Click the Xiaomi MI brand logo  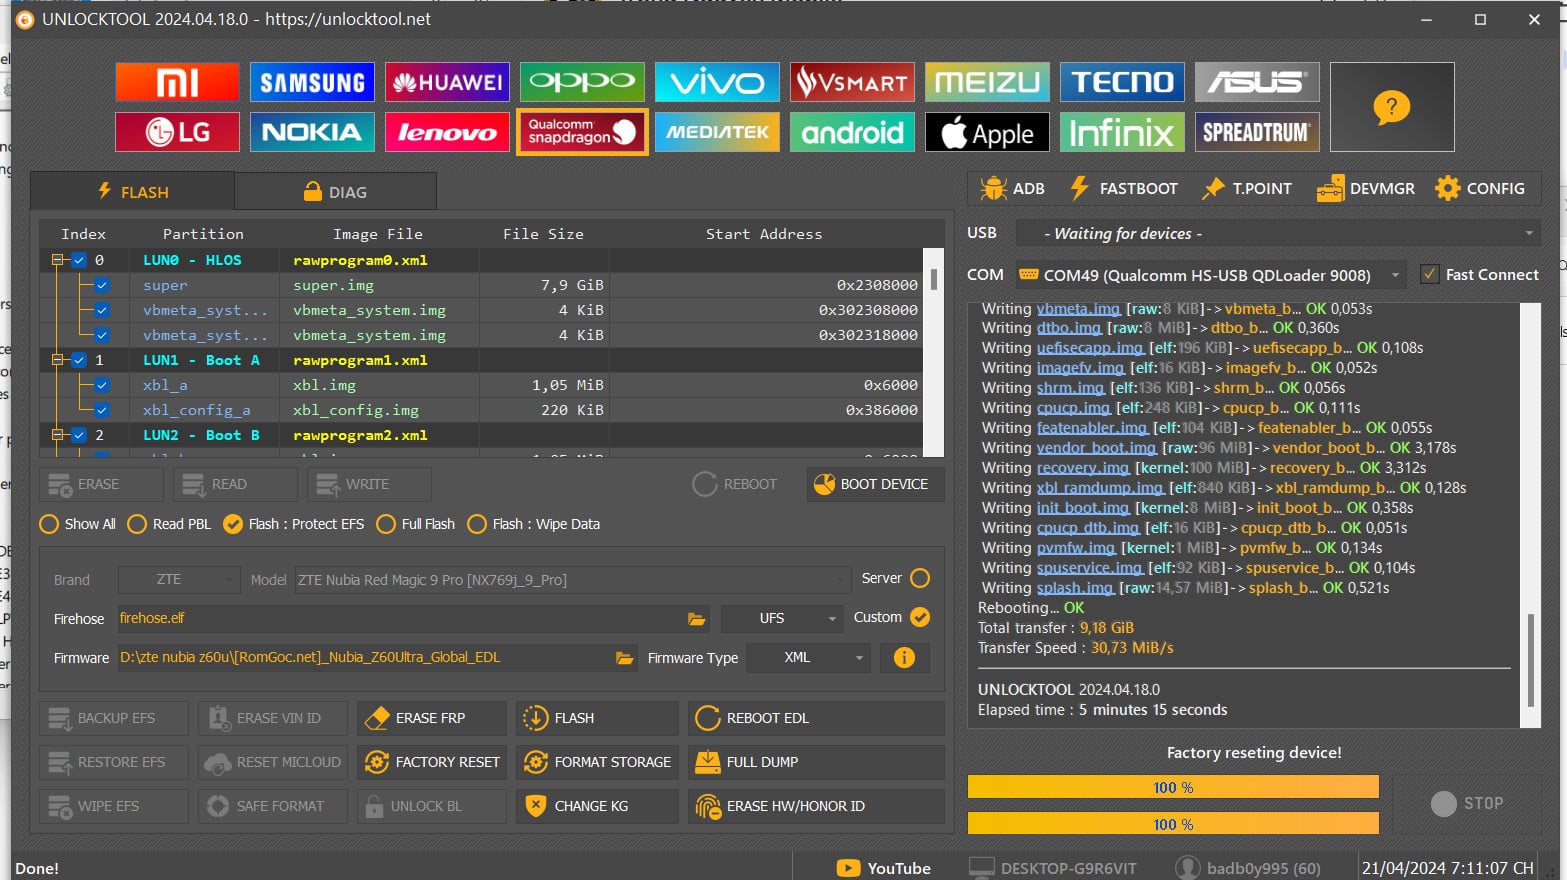click(177, 82)
